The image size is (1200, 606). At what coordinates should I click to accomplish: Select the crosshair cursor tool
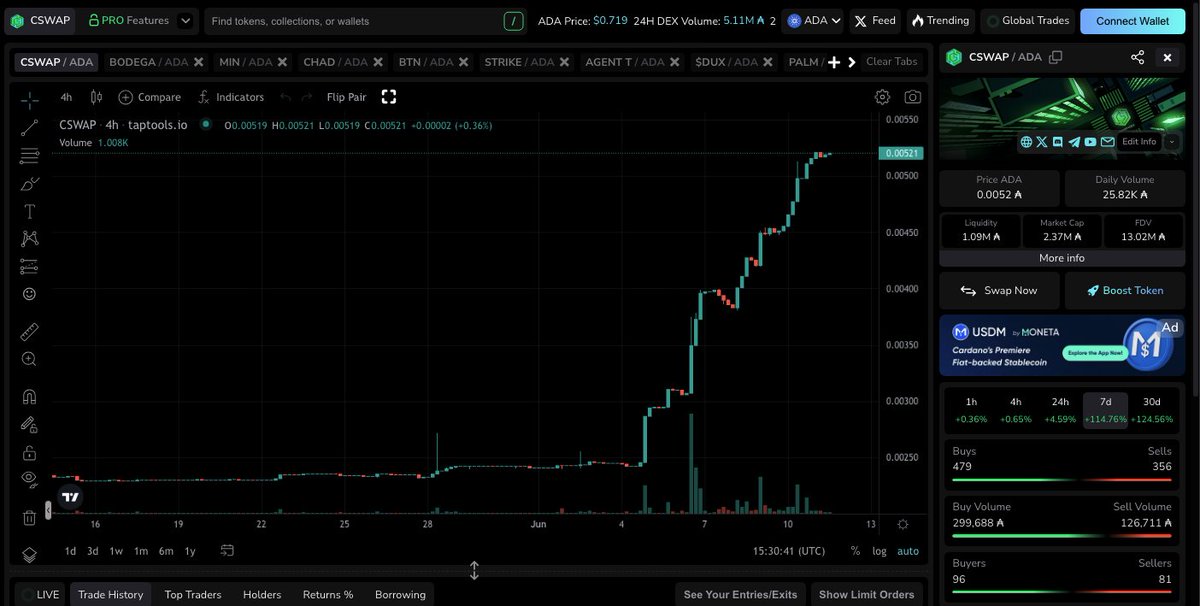pos(29,100)
